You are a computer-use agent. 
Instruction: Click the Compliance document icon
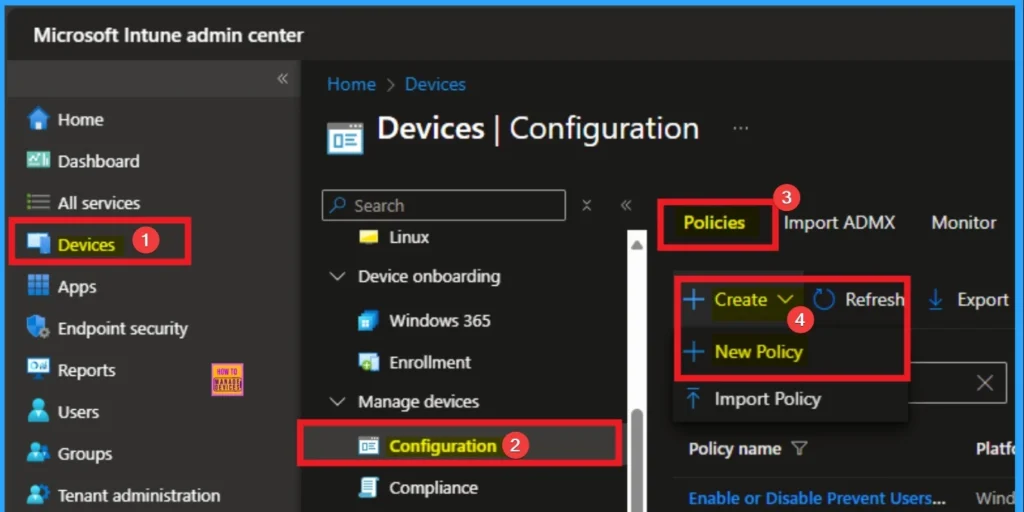click(369, 488)
